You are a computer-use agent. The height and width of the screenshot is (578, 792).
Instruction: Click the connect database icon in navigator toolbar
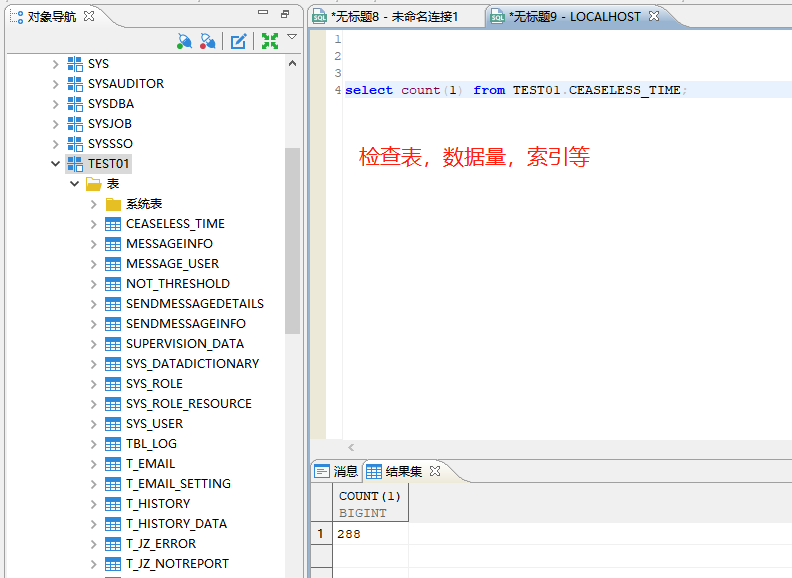click(184, 41)
